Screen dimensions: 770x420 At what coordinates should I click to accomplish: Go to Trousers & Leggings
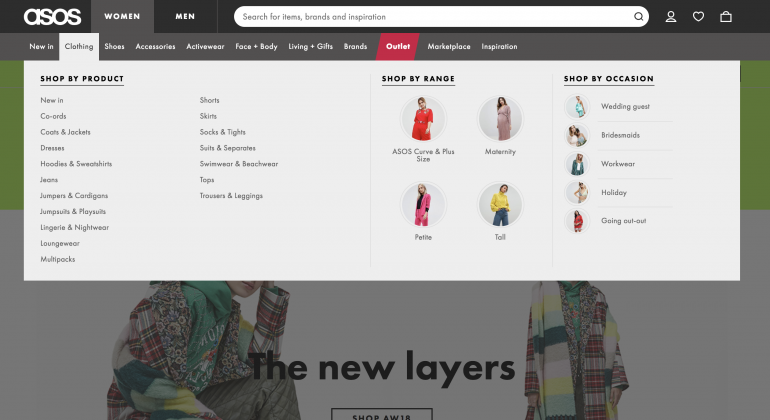(231, 196)
